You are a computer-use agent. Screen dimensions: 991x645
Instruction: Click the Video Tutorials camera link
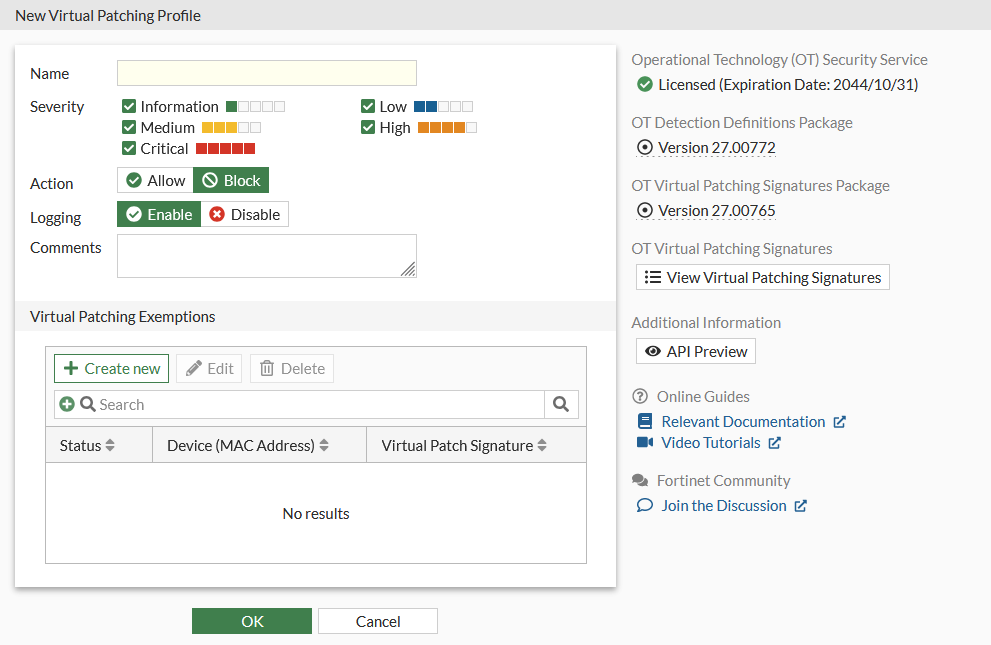click(644, 442)
